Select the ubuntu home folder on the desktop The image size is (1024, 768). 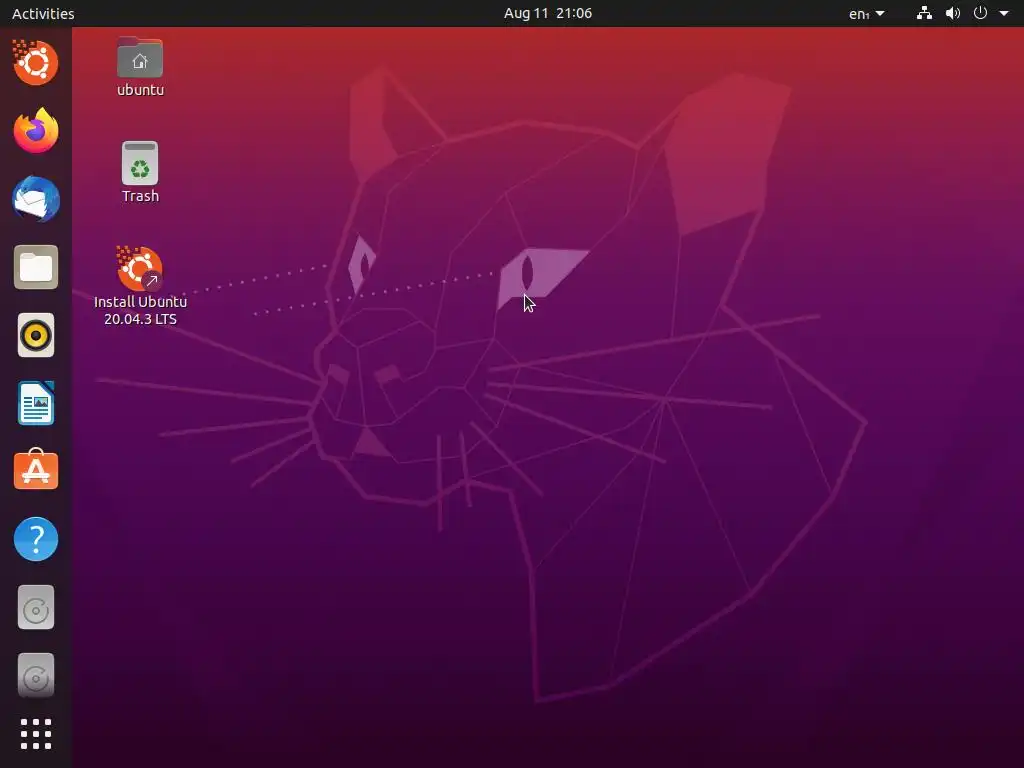point(140,67)
